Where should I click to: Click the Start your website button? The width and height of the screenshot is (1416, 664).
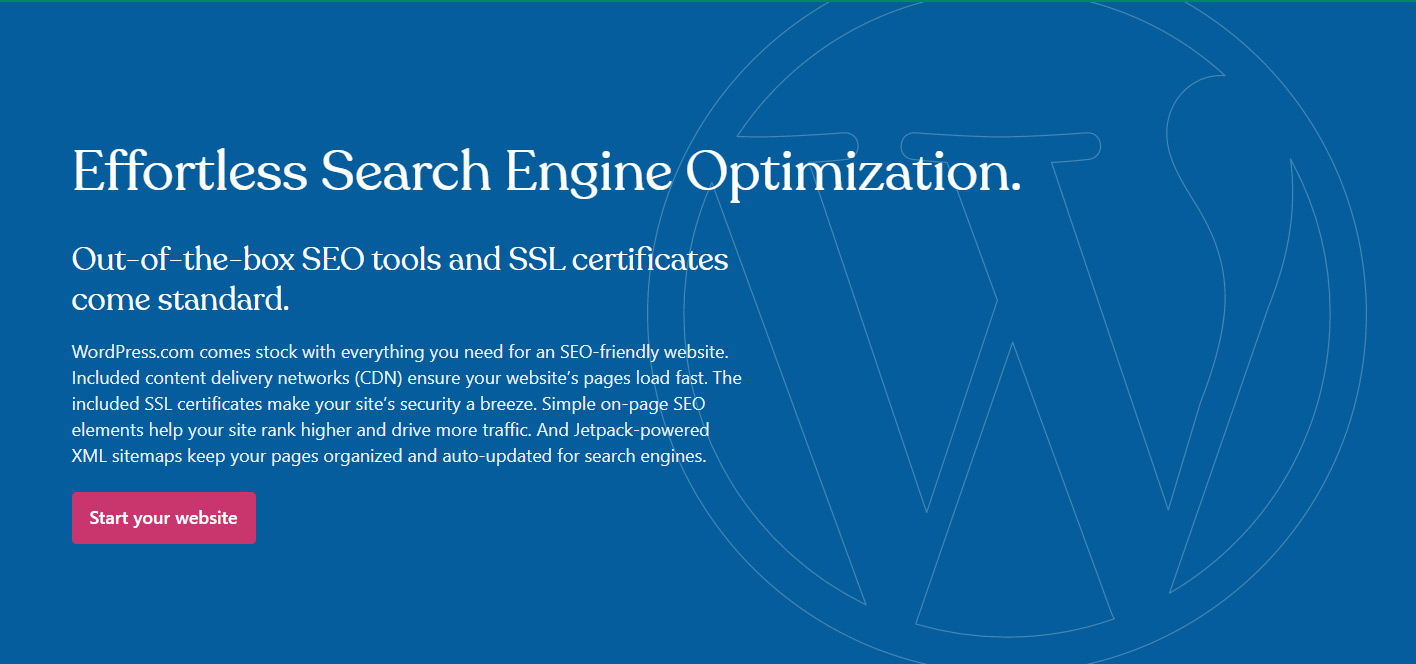[164, 518]
